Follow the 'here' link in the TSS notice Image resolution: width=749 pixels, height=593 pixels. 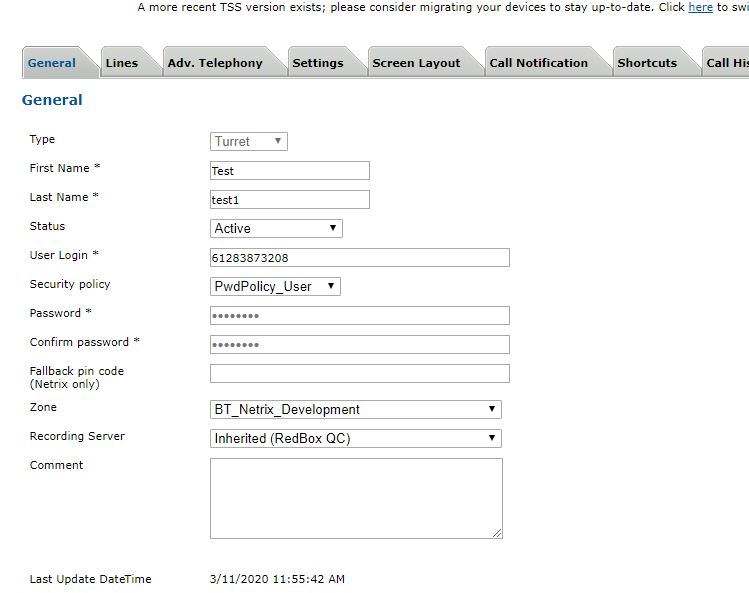[700, 7]
